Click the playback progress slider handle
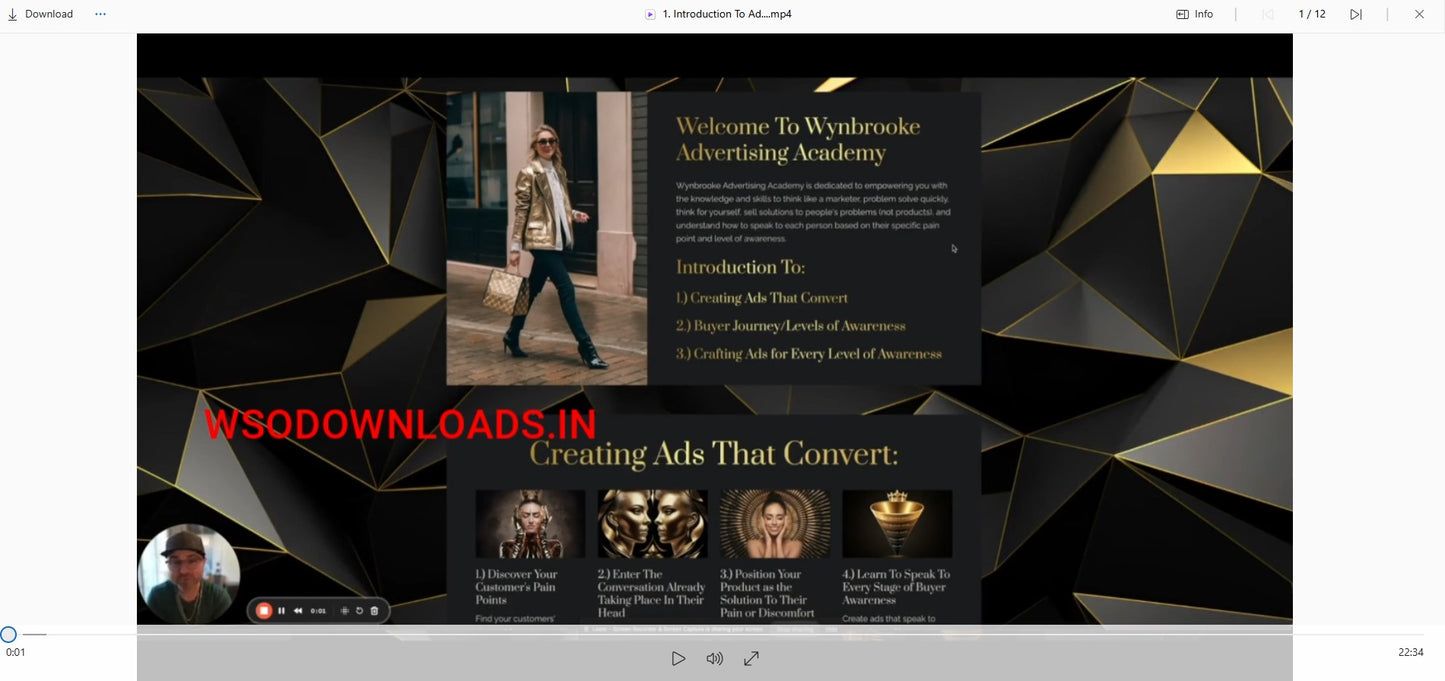1445x681 pixels. pyautogui.click(x=9, y=634)
